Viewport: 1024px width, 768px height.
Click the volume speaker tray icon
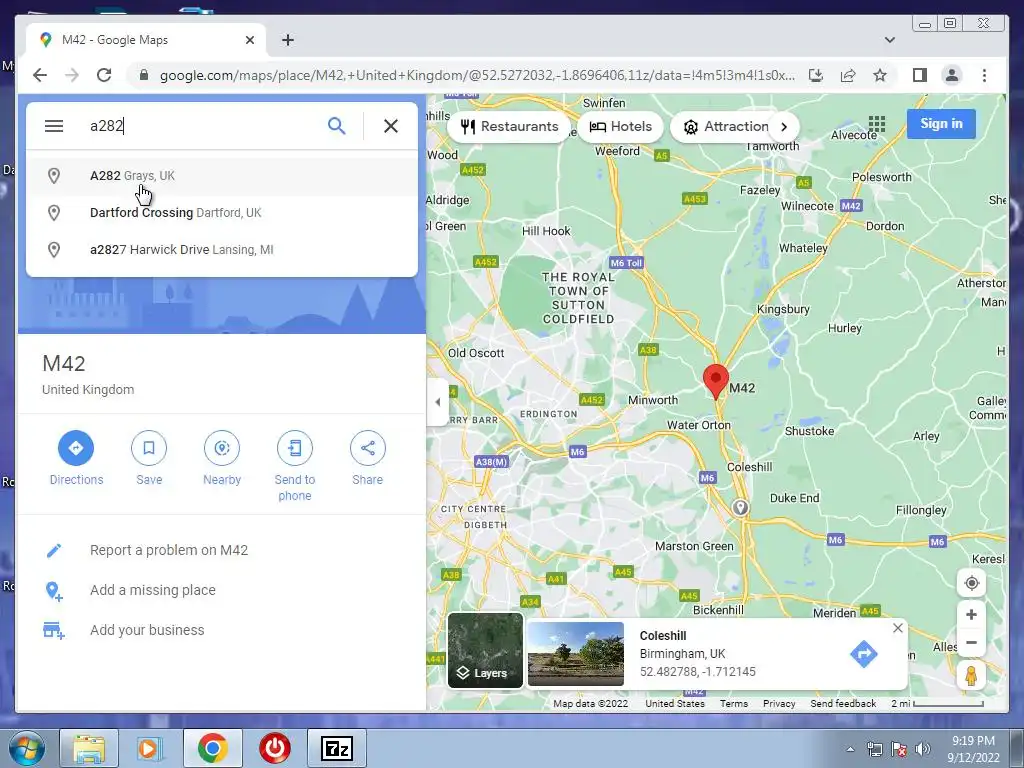[x=922, y=749]
